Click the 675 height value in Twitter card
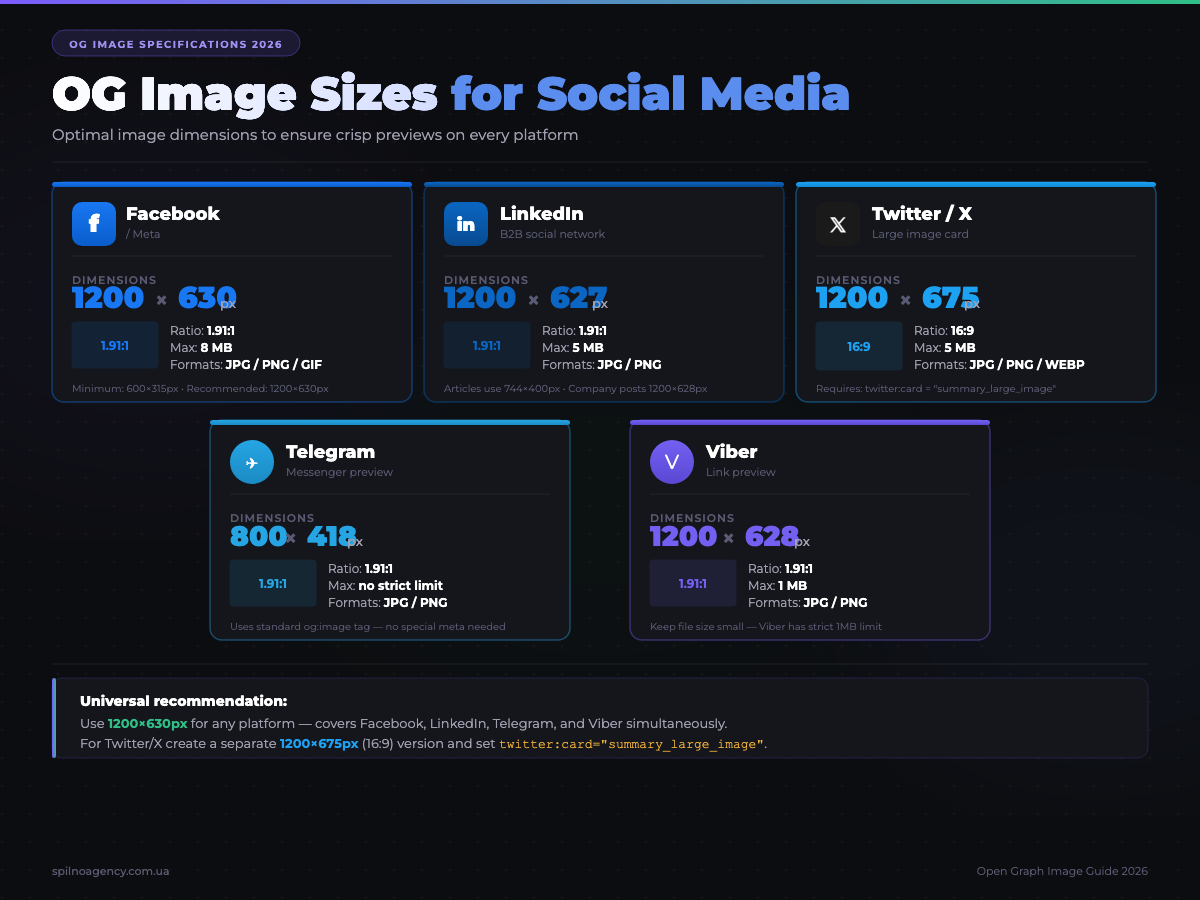Viewport: 1200px width, 900px height. point(950,298)
